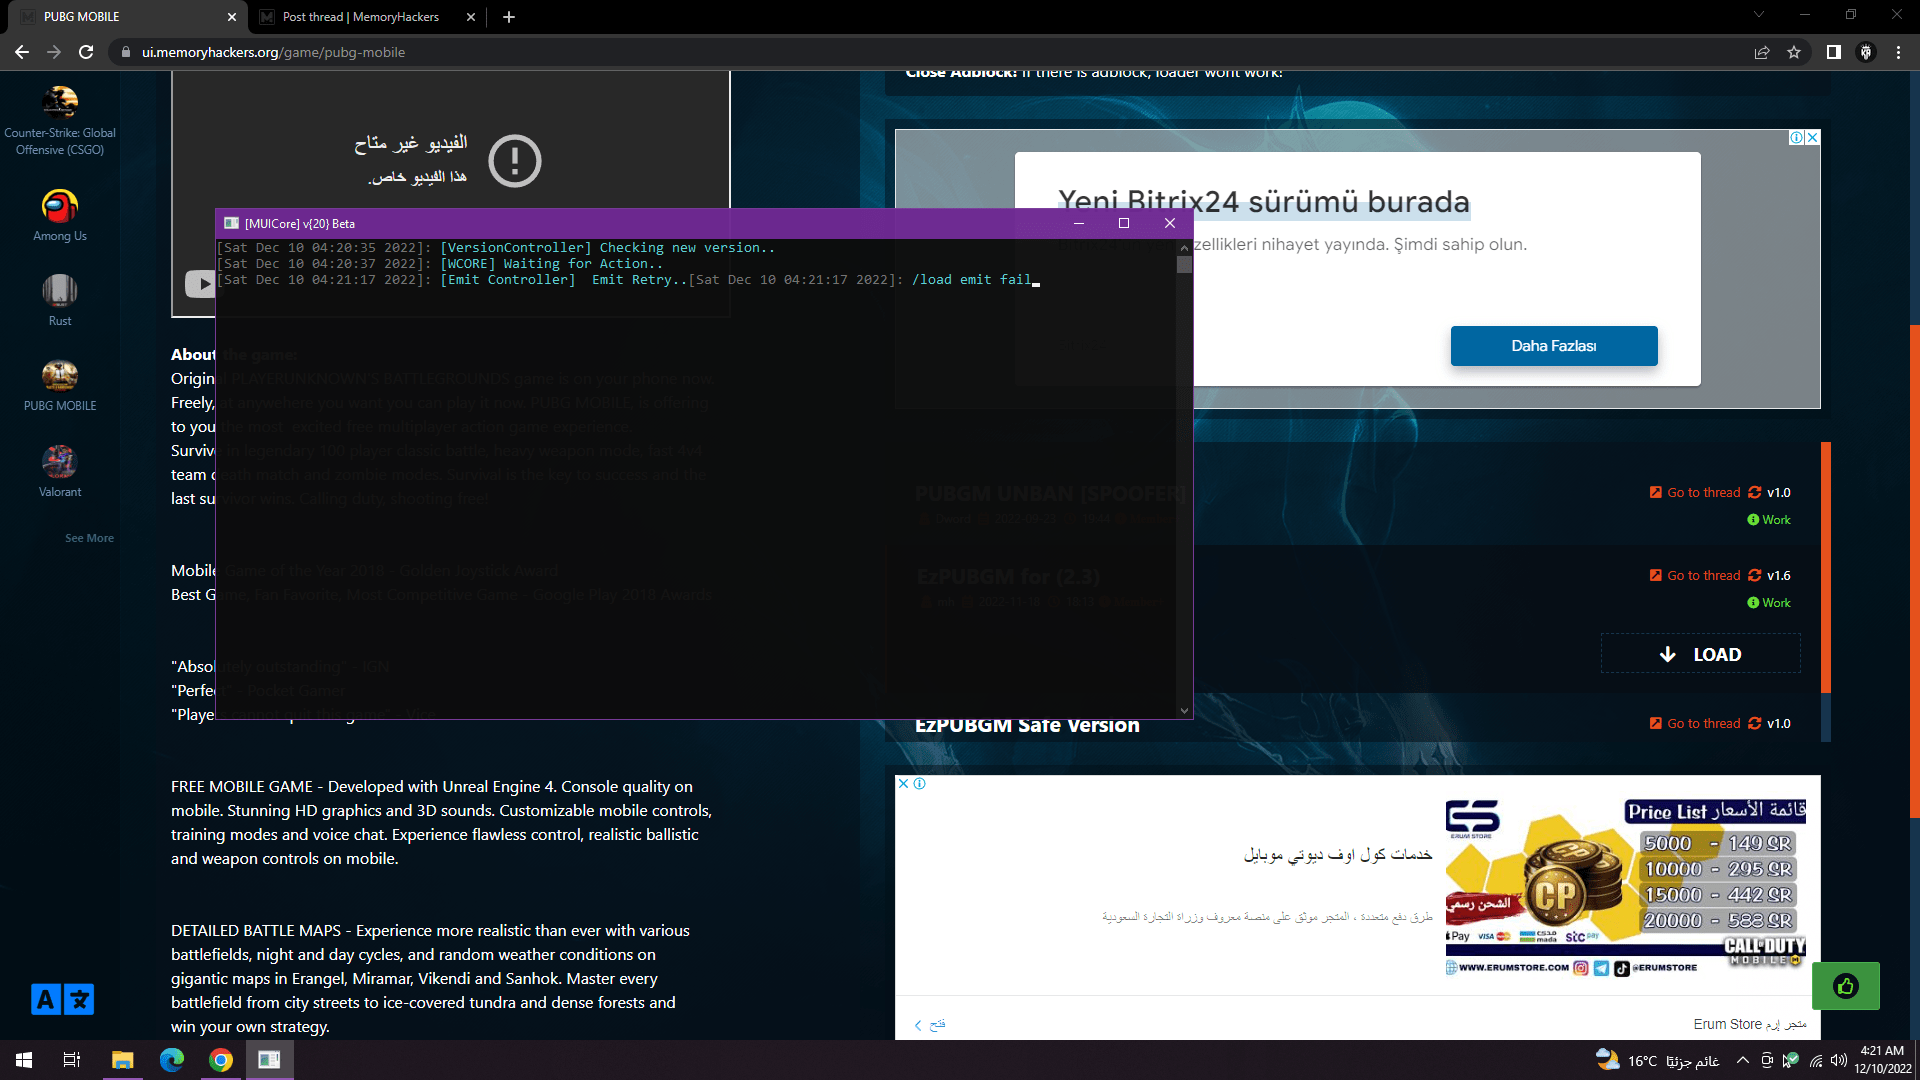1920x1080 pixels.
Task: Play the unavailable video player
Action: click(200, 284)
